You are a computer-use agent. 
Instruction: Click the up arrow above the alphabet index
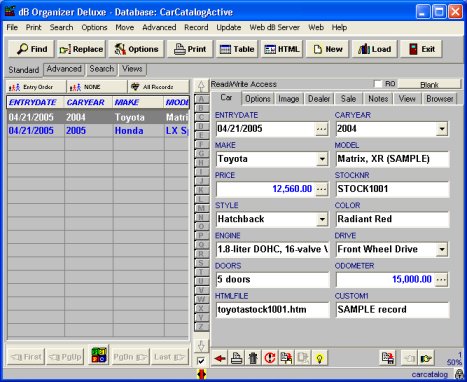[201, 86]
